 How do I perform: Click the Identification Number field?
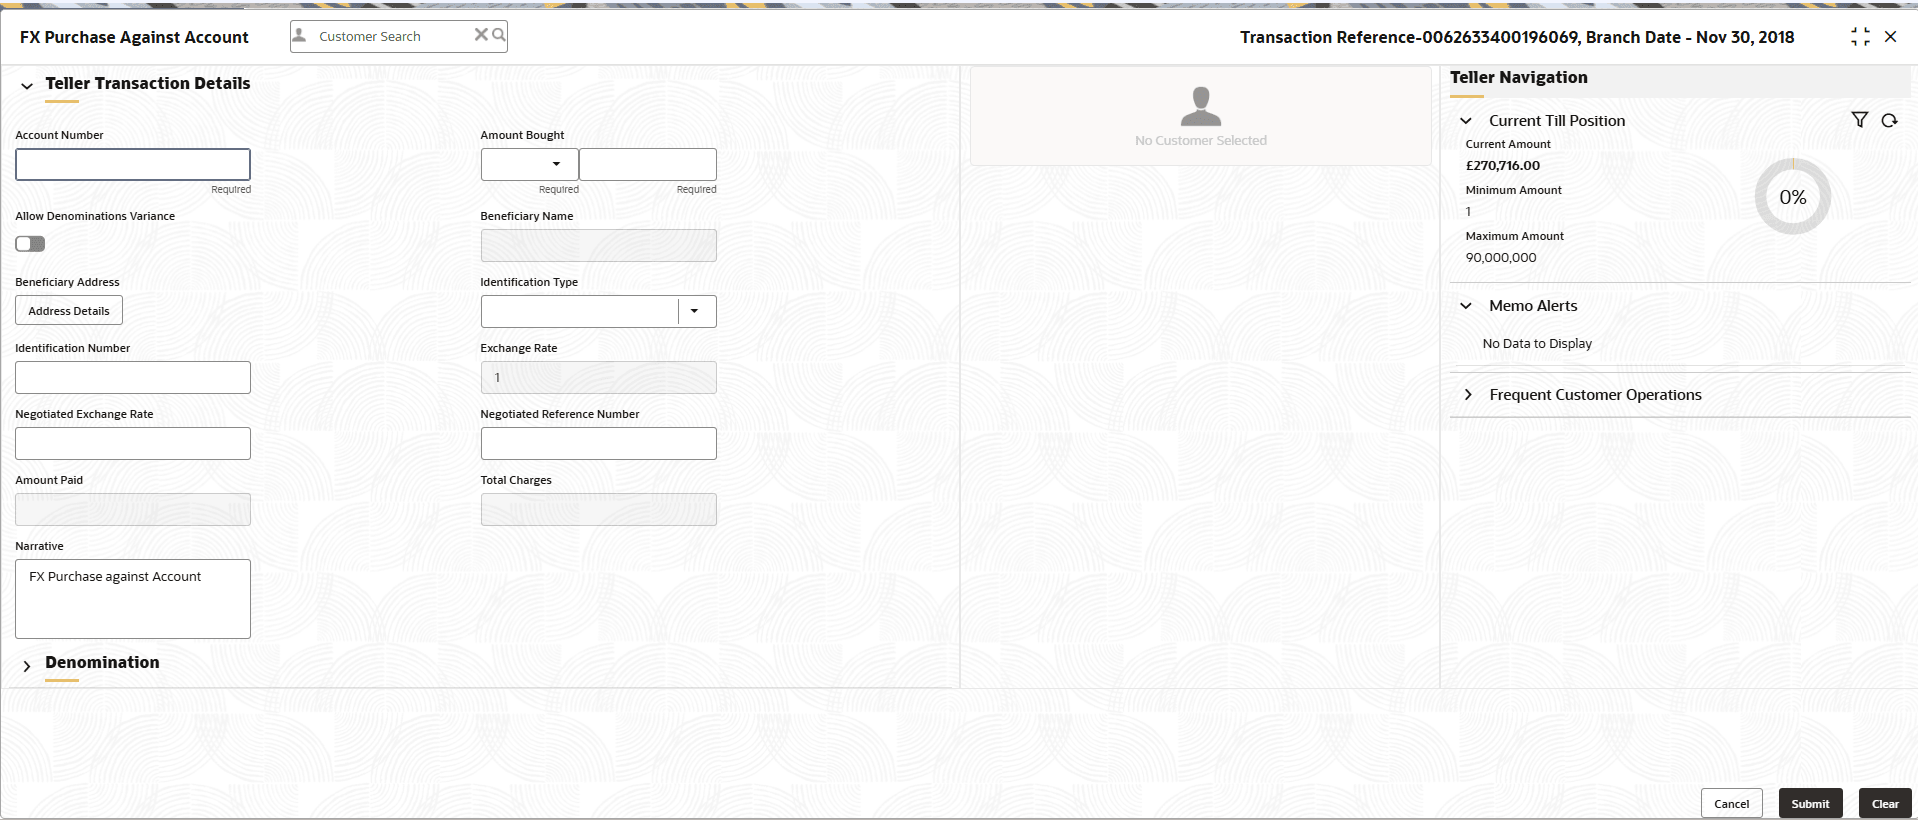coord(133,377)
